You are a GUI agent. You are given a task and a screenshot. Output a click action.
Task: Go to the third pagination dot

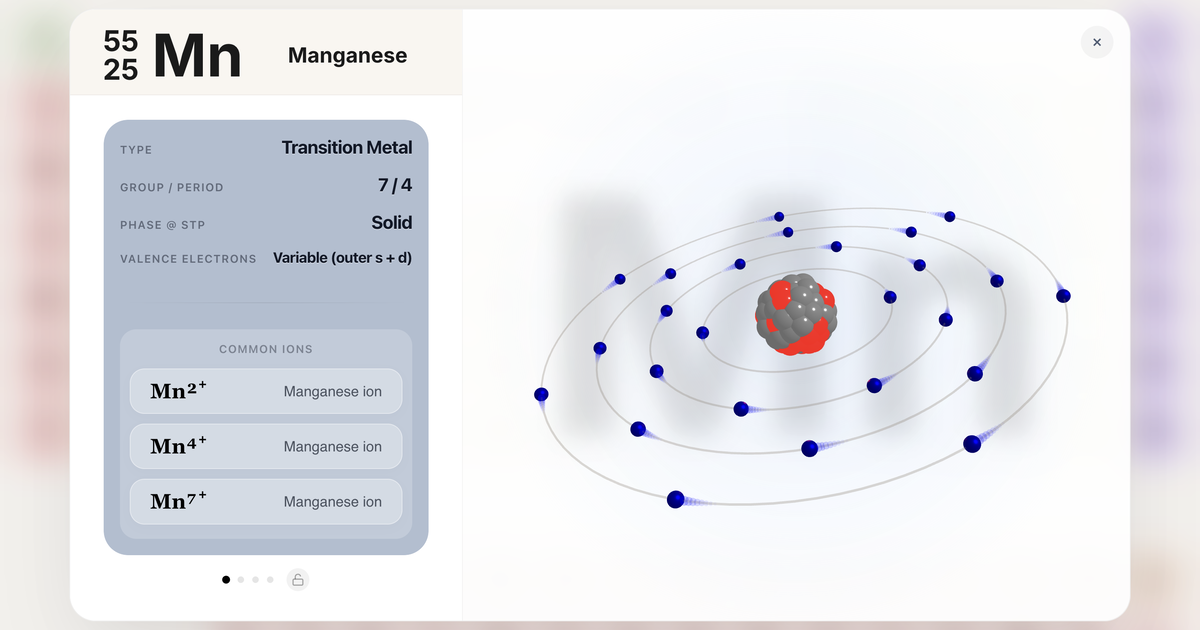pyautogui.click(x=256, y=579)
